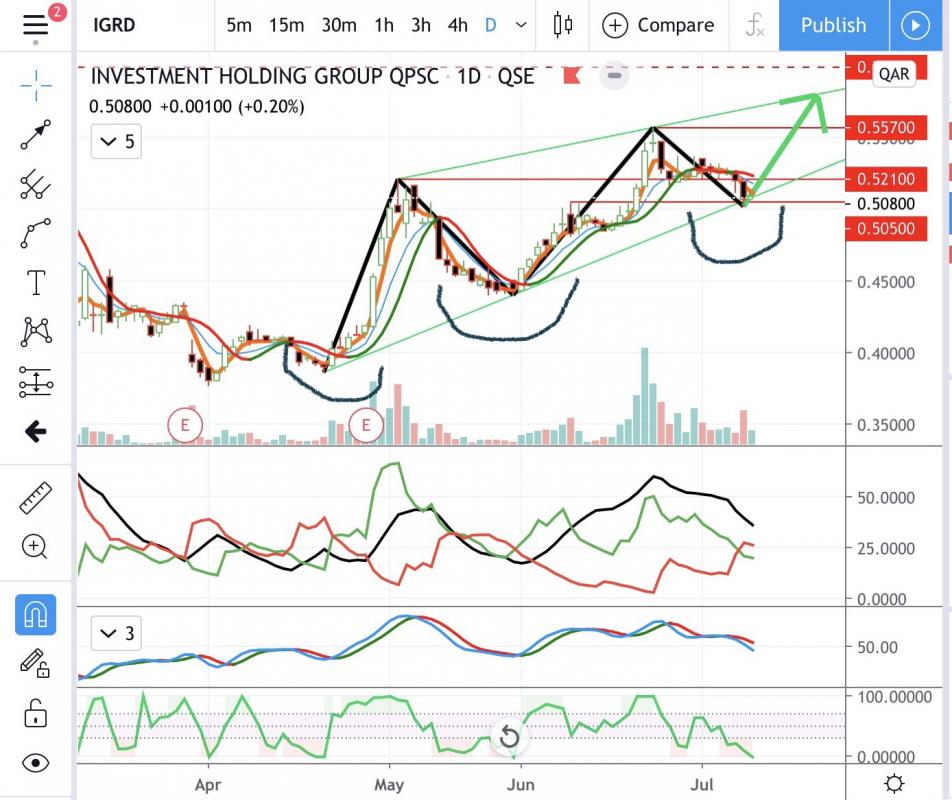Select the 15m timeframe

[285, 25]
